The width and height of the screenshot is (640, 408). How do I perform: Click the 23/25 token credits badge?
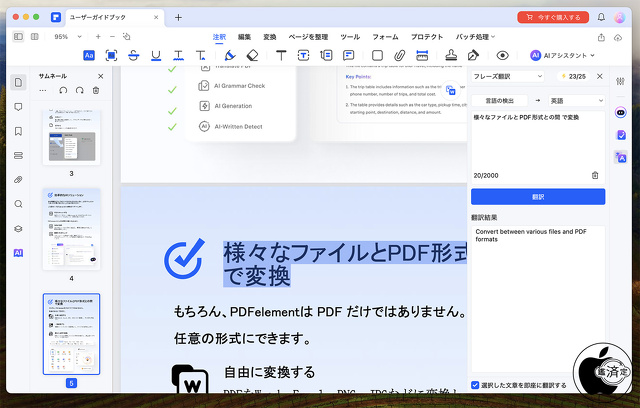coord(573,76)
